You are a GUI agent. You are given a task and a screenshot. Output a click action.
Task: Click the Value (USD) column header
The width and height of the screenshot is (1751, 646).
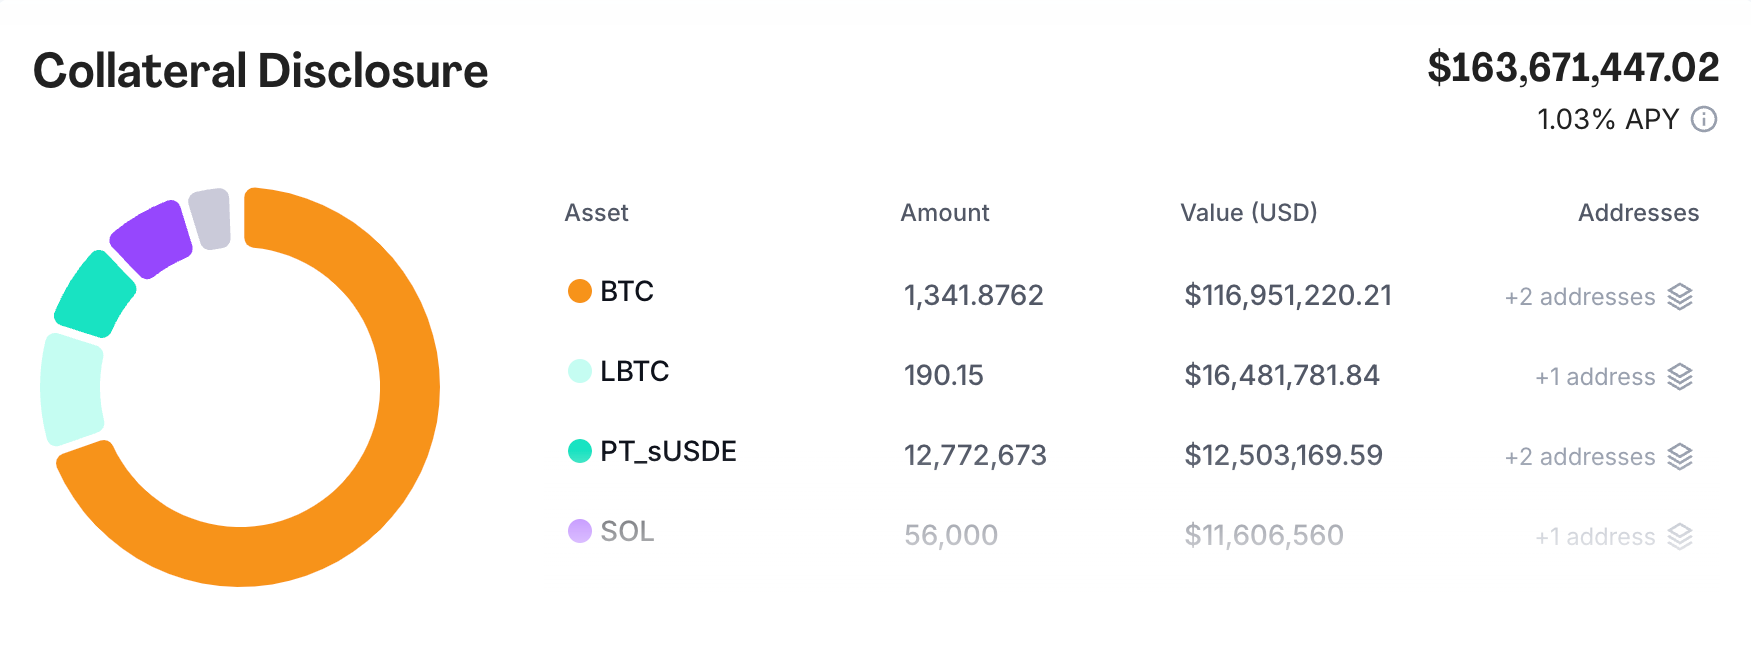click(1249, 213)
